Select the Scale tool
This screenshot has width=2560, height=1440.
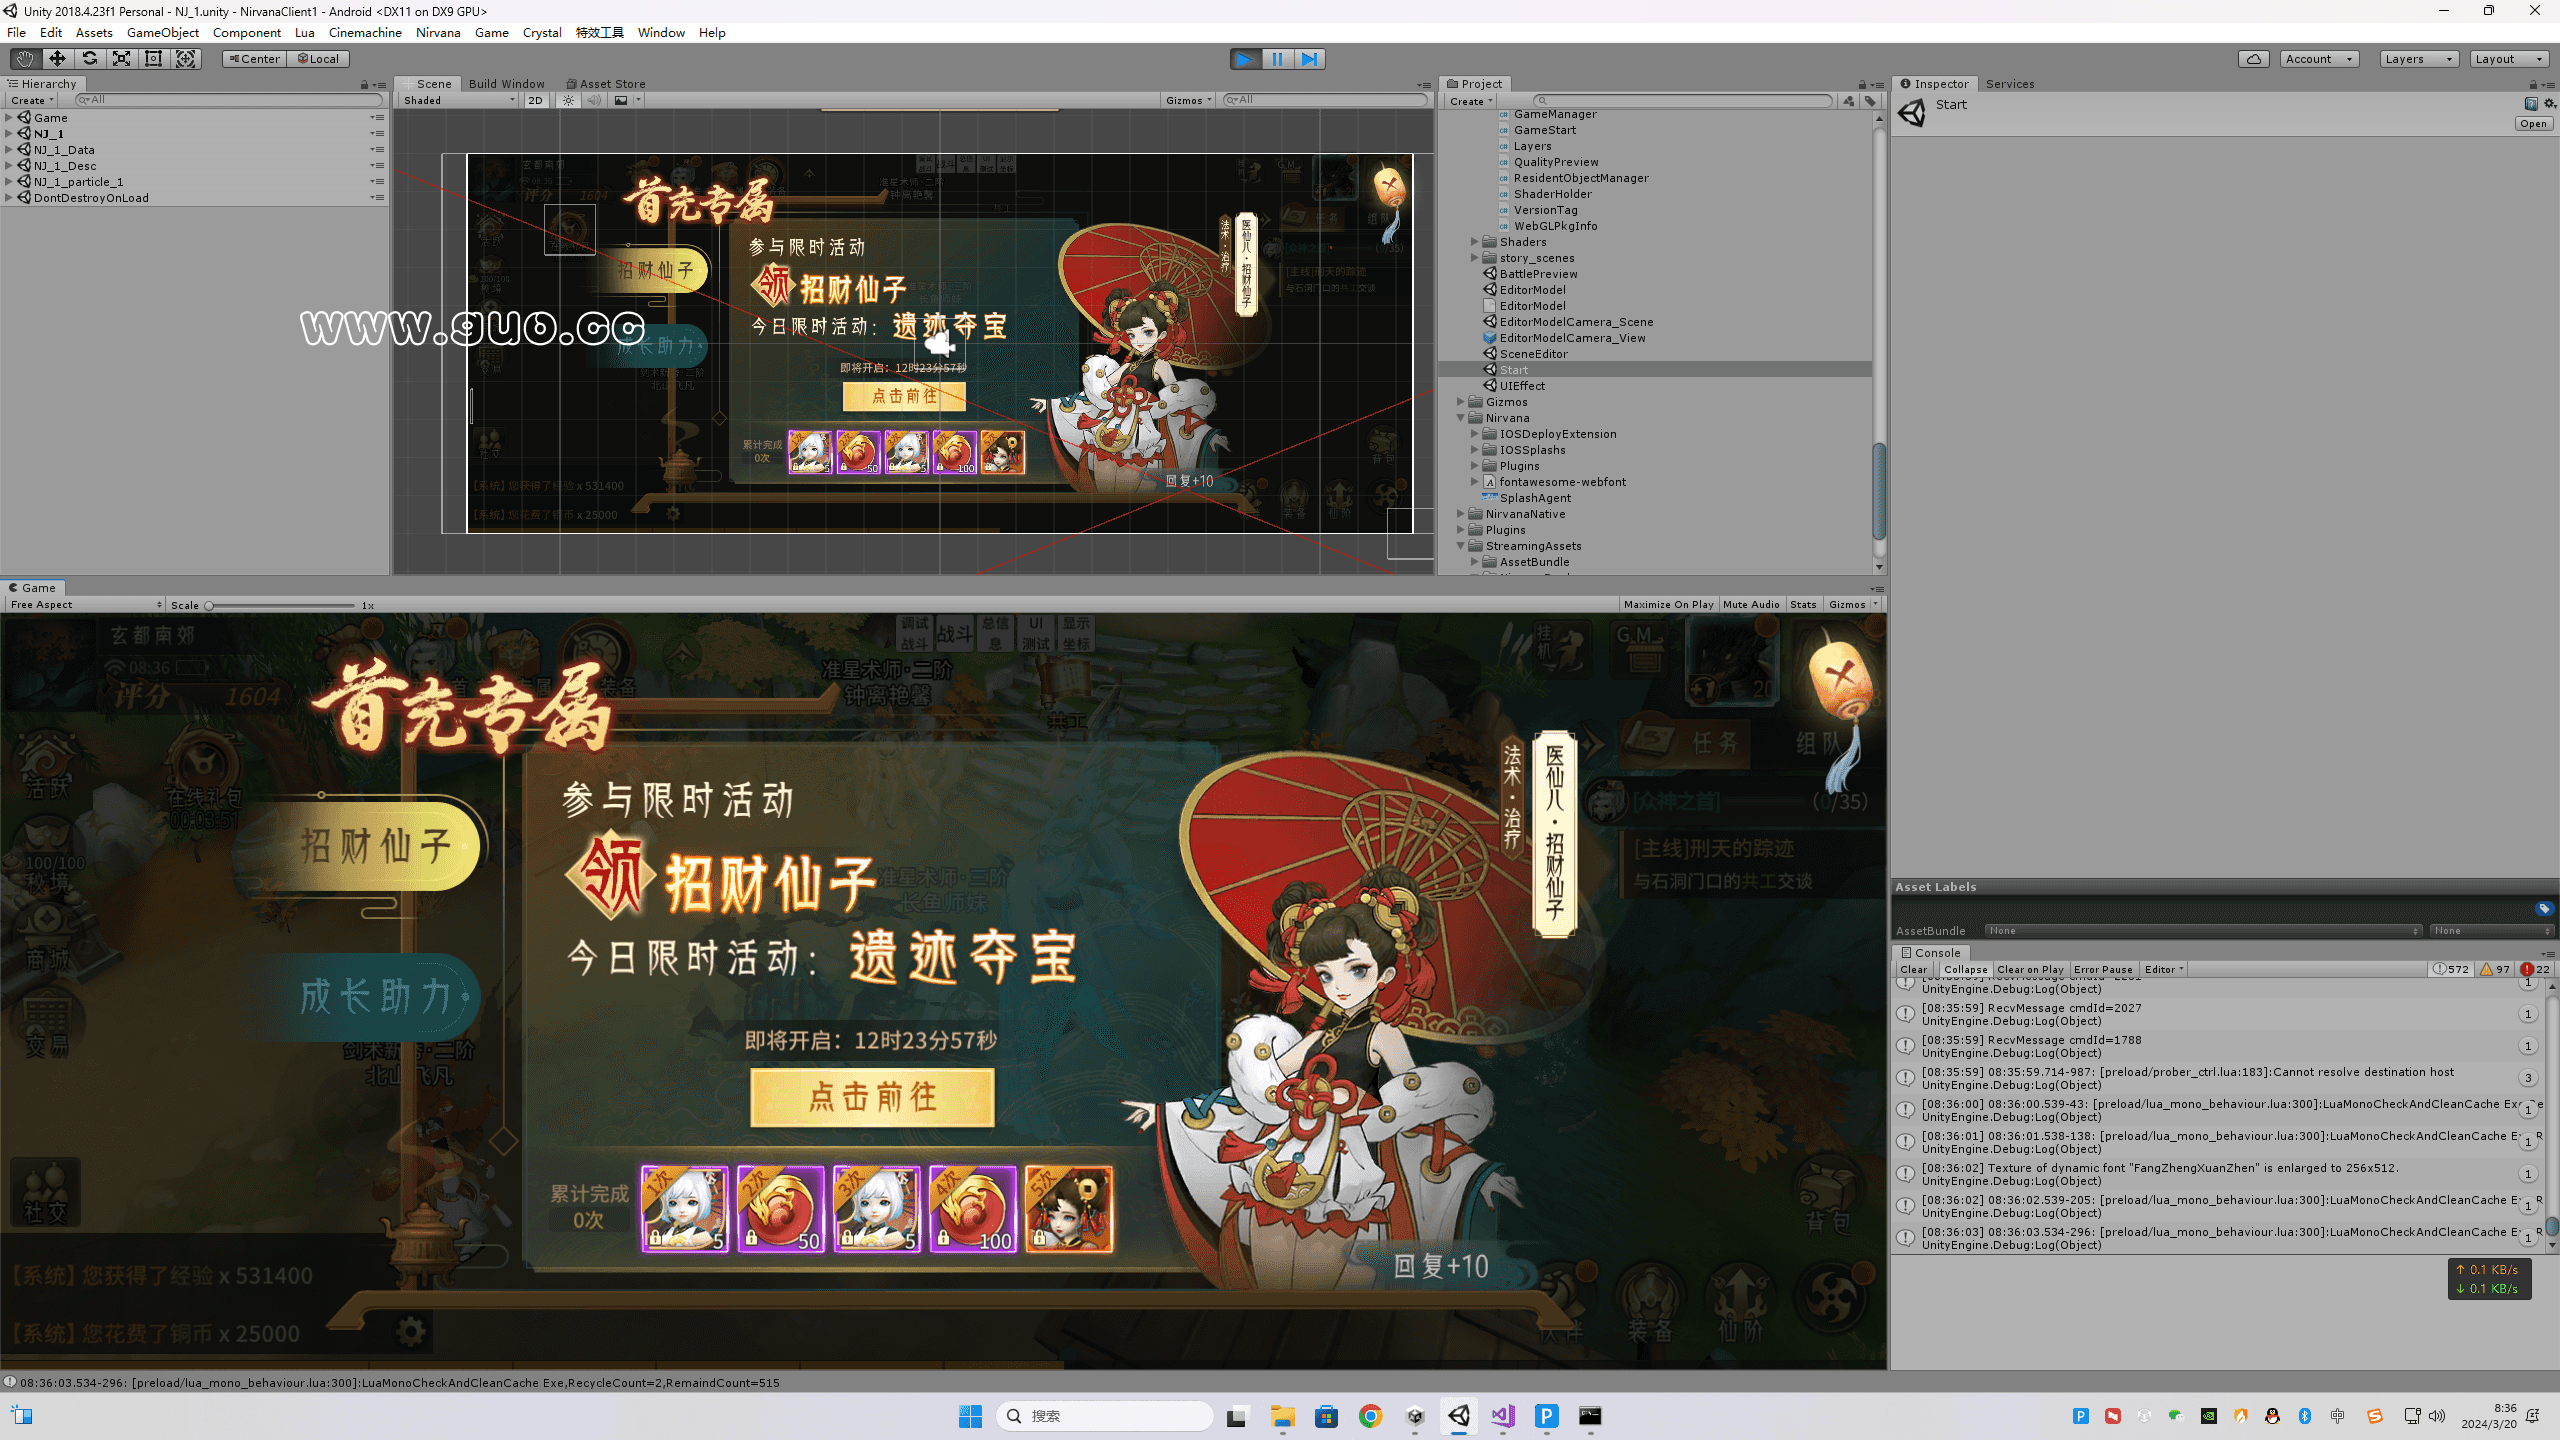tap(121, 59)
